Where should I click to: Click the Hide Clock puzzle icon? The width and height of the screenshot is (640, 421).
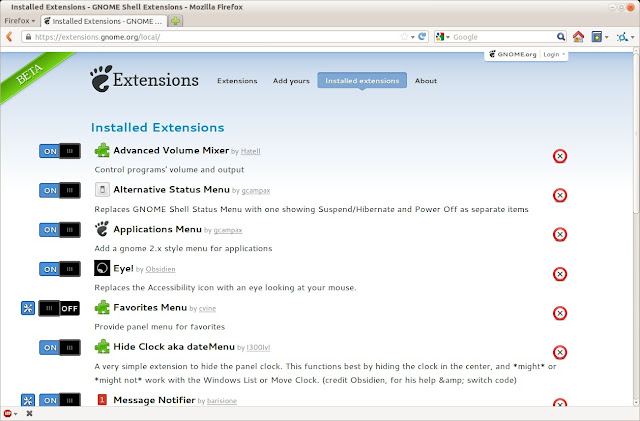point(102,347)
